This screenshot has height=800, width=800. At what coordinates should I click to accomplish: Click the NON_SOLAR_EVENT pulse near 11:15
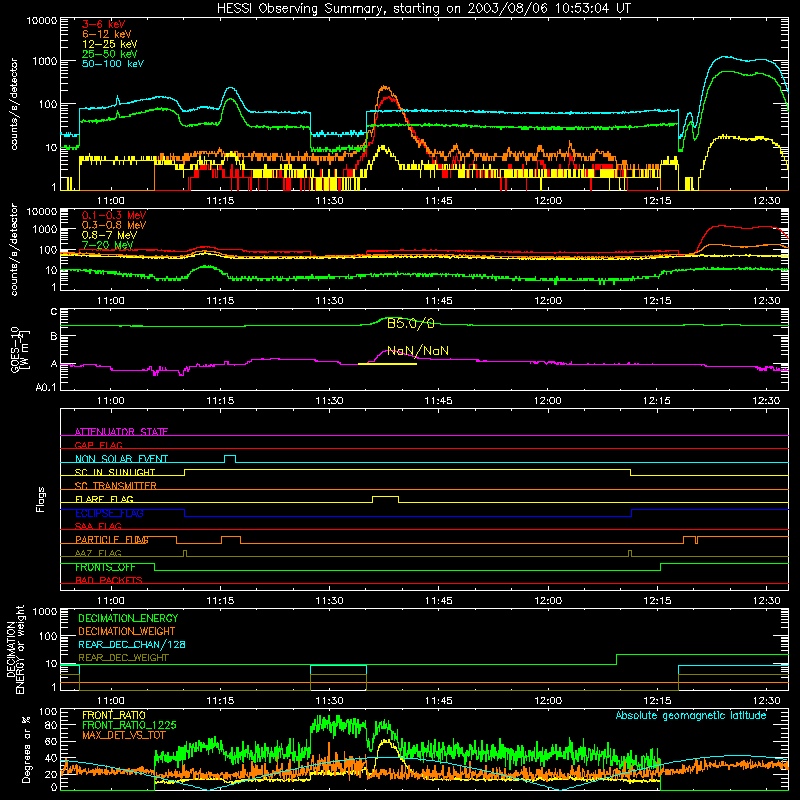(x=230, y=458)
